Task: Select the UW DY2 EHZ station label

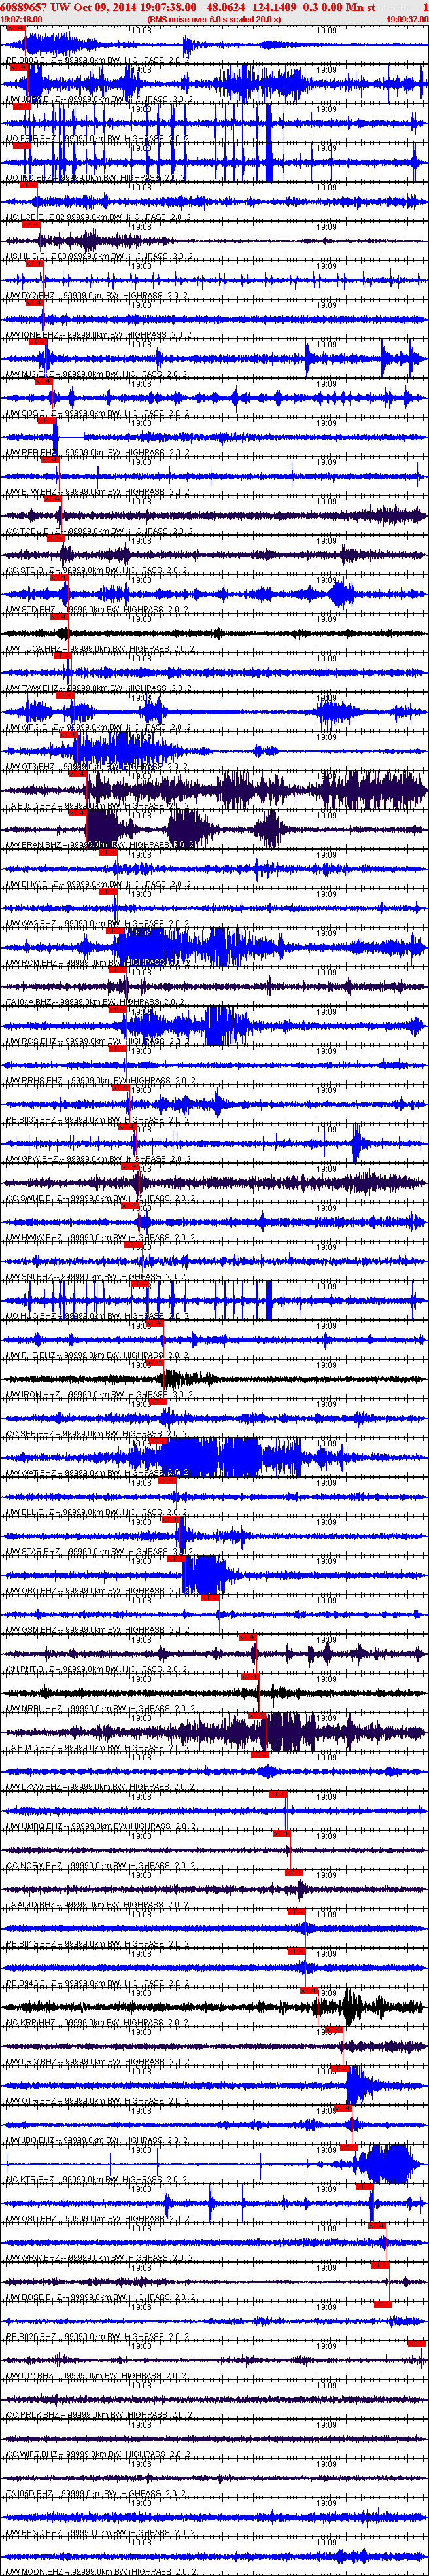Action: point(98,296)
